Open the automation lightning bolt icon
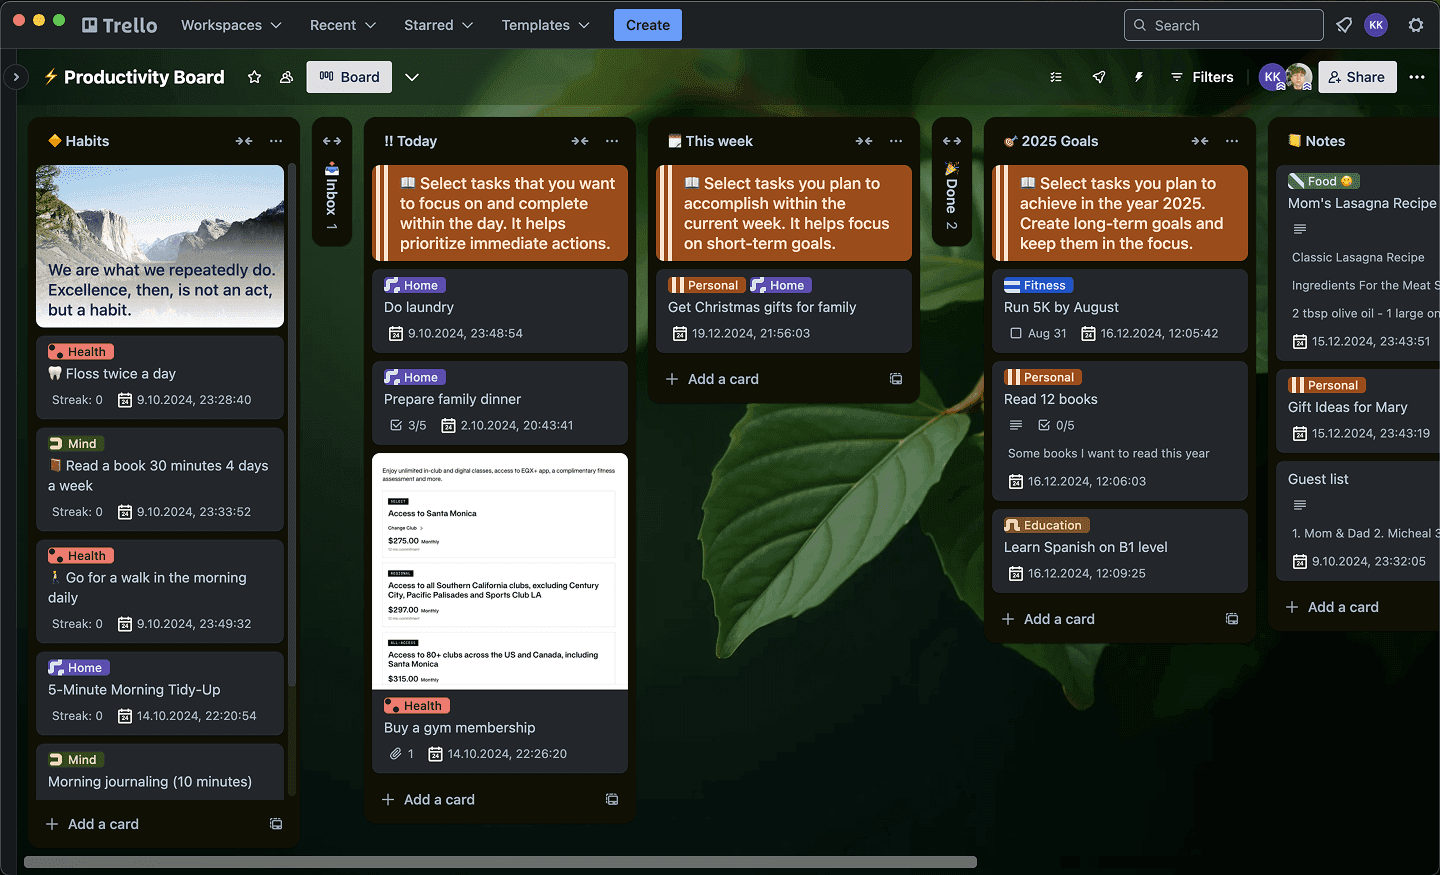Screen dimensions: 1440x875 point(1138,77)
